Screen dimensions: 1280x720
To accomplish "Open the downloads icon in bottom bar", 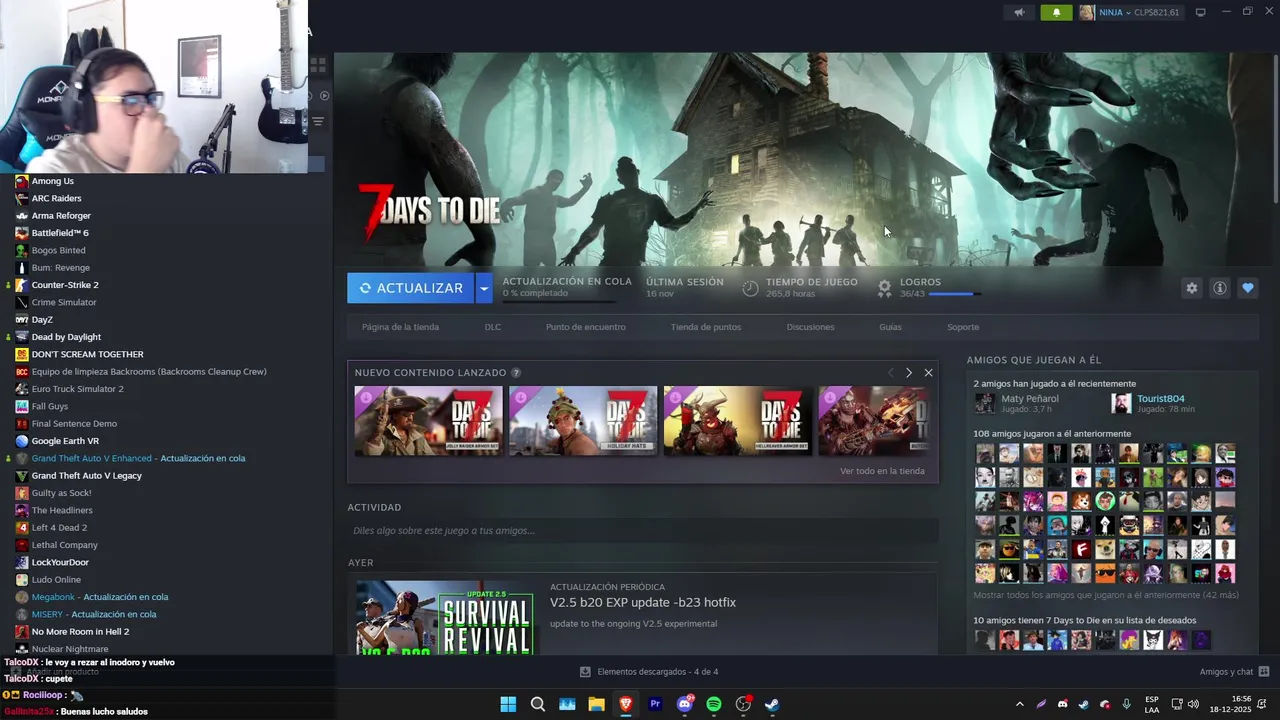I will (586, 672).
